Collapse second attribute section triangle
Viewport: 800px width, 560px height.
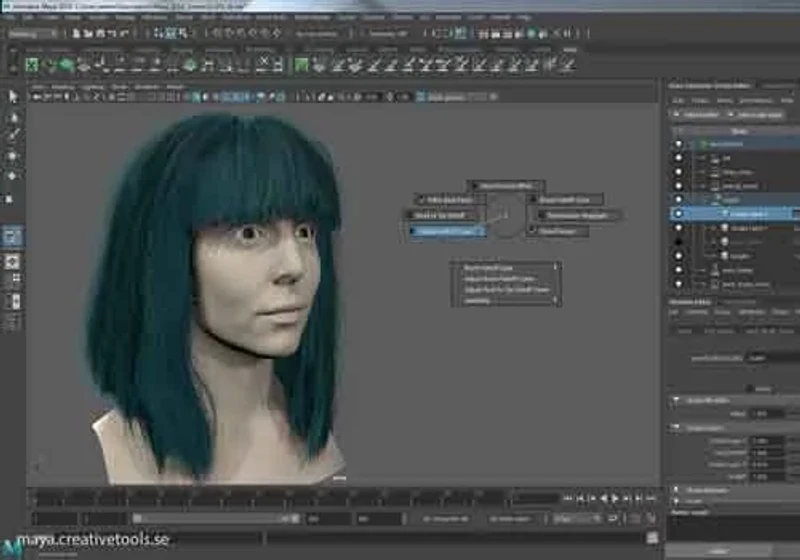pos(676,427)
